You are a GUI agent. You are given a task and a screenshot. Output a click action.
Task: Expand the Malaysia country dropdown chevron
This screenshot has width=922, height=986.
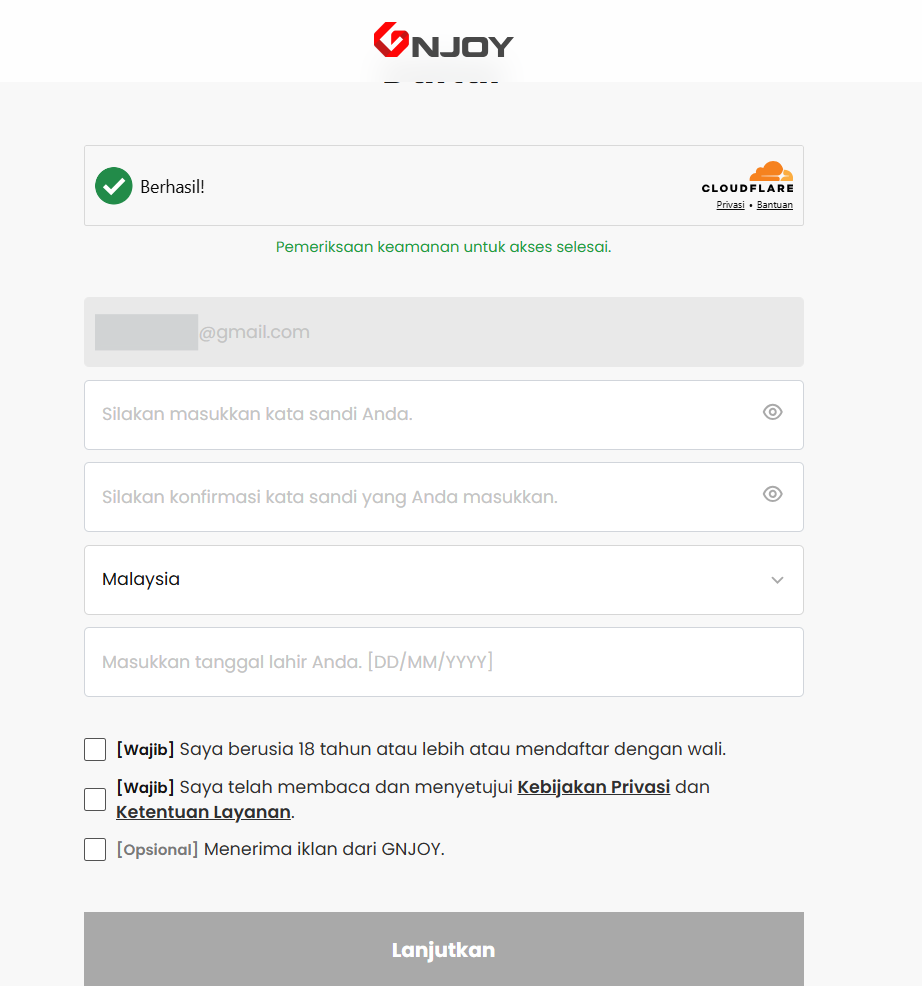click(x=777, y=580)
